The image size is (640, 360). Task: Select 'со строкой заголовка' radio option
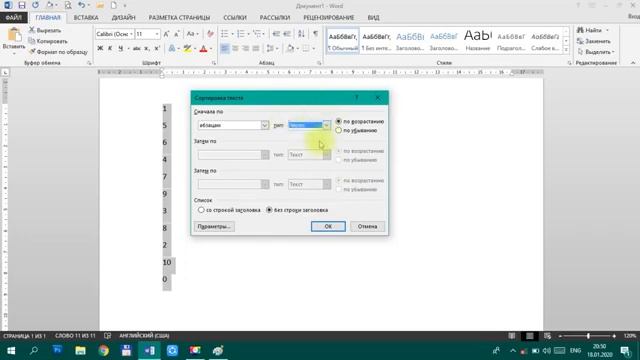click(201, 210)
